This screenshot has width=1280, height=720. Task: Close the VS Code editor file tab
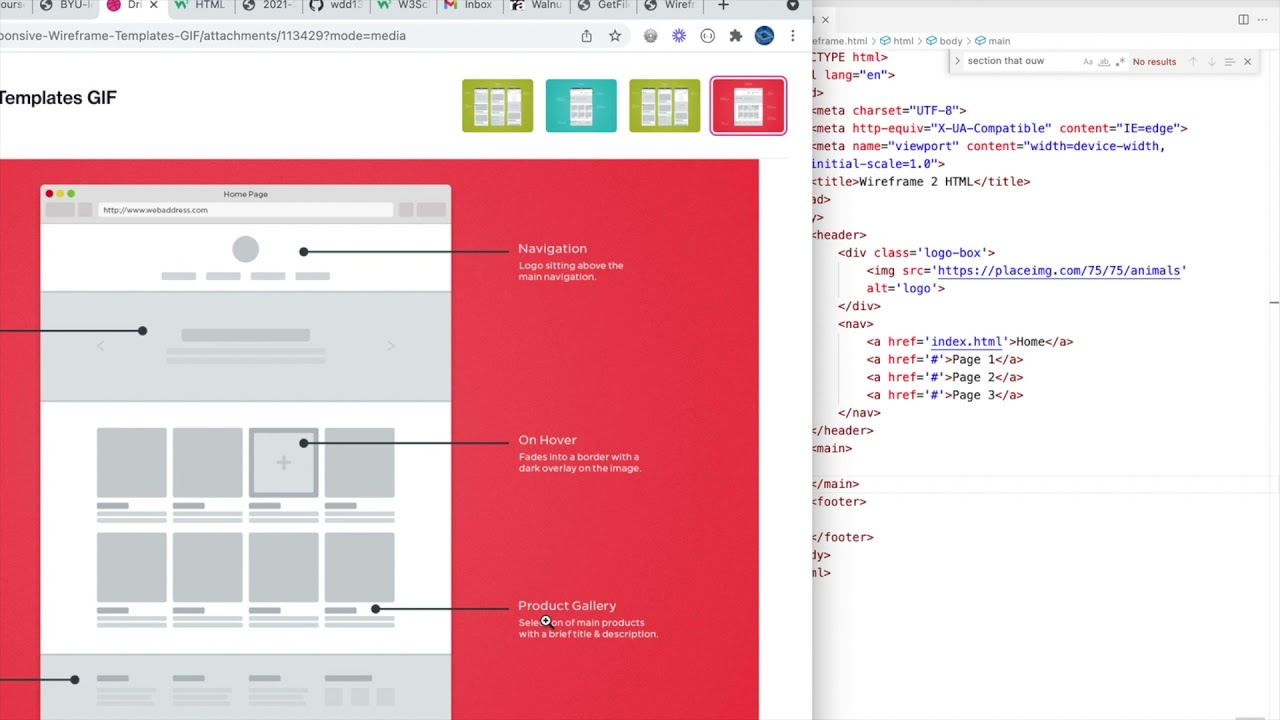pos(825,19)
